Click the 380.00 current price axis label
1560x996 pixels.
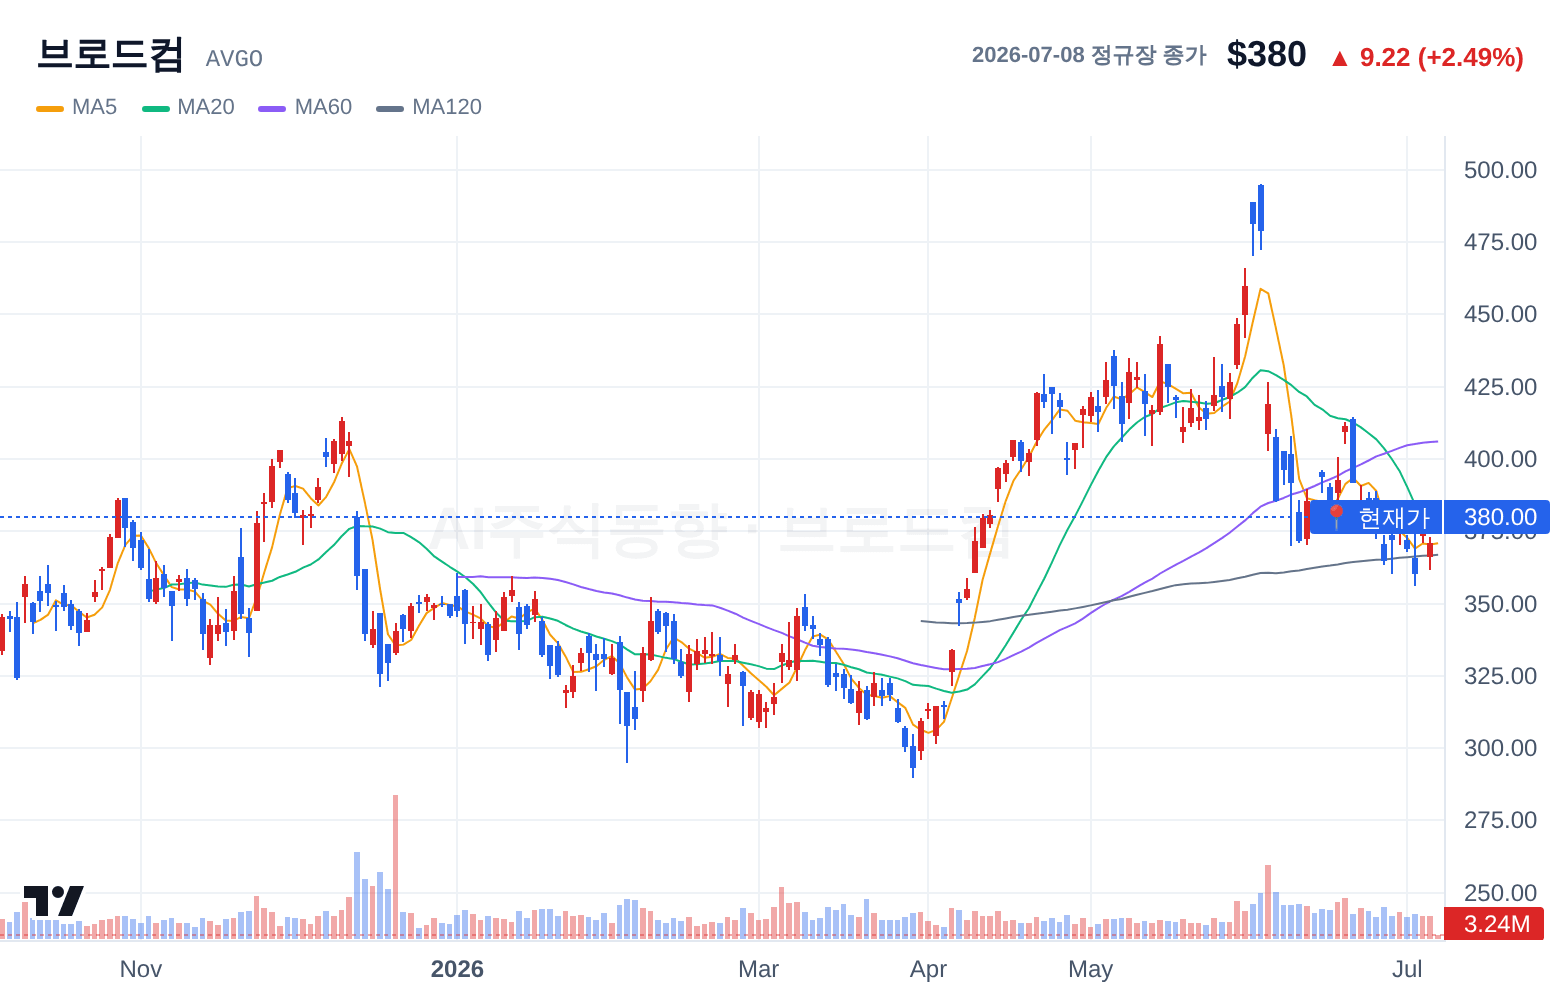1498,517
